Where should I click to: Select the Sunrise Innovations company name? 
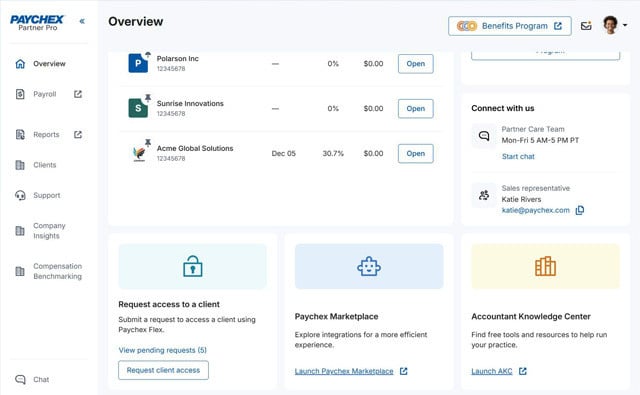tap(190, 104)
